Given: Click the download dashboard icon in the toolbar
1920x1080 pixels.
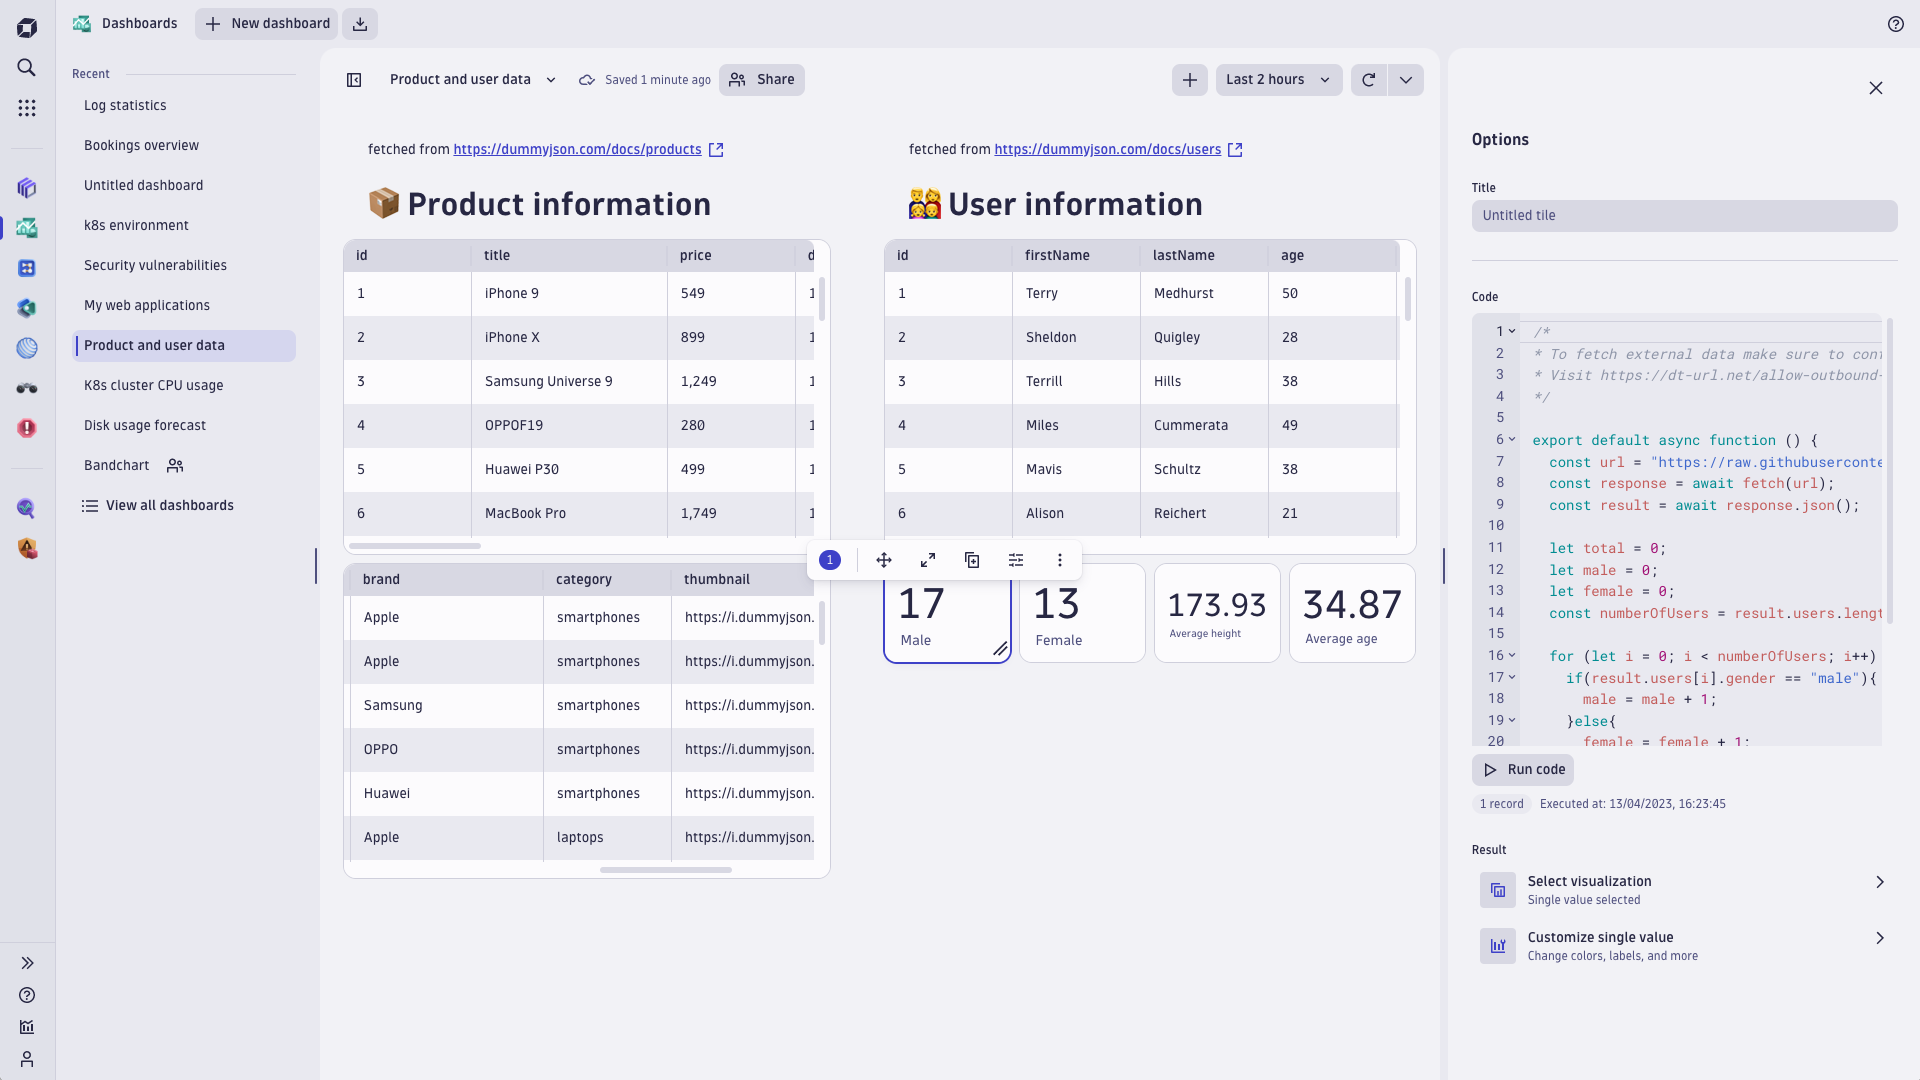Looking at the screenshot, I should coord(360,24).
